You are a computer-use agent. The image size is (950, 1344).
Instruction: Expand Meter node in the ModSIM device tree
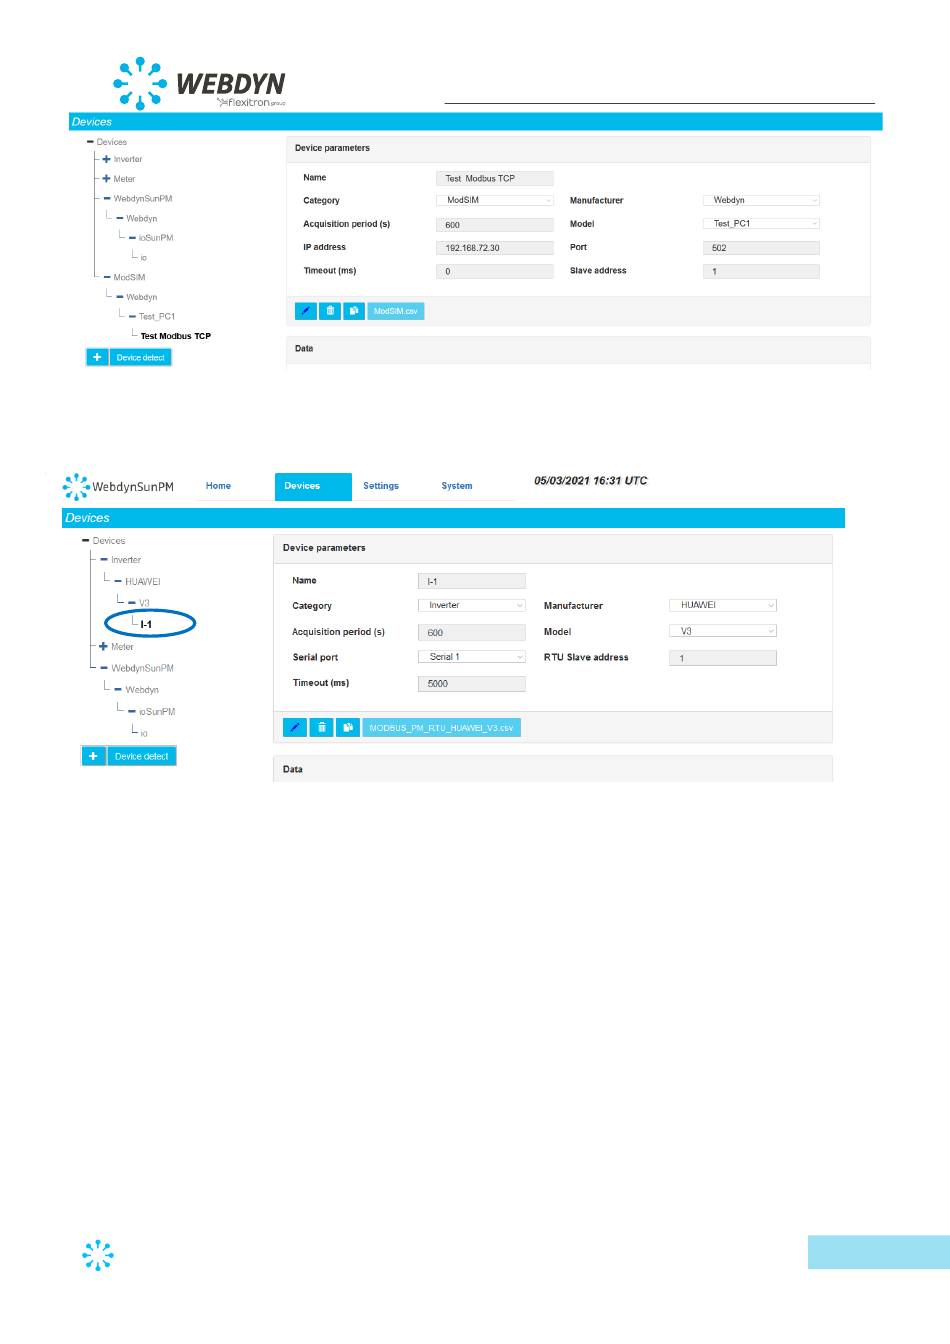coord(106,179)
